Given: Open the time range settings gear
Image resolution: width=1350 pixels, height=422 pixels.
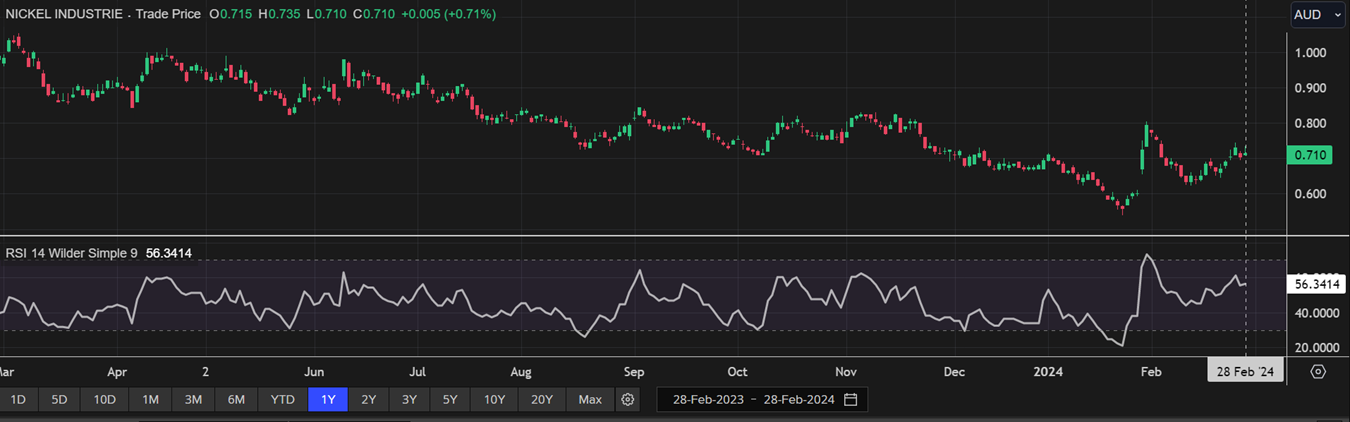Looking at the screenshot, I should (628, 400).
